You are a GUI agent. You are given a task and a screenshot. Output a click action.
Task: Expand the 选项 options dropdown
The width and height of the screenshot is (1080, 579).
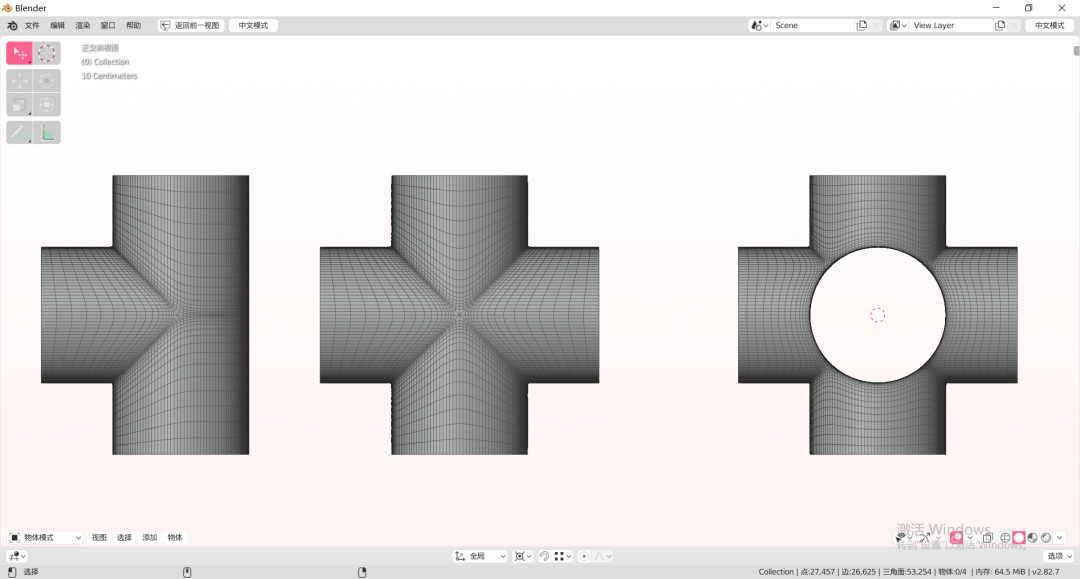coord(1058,556)
